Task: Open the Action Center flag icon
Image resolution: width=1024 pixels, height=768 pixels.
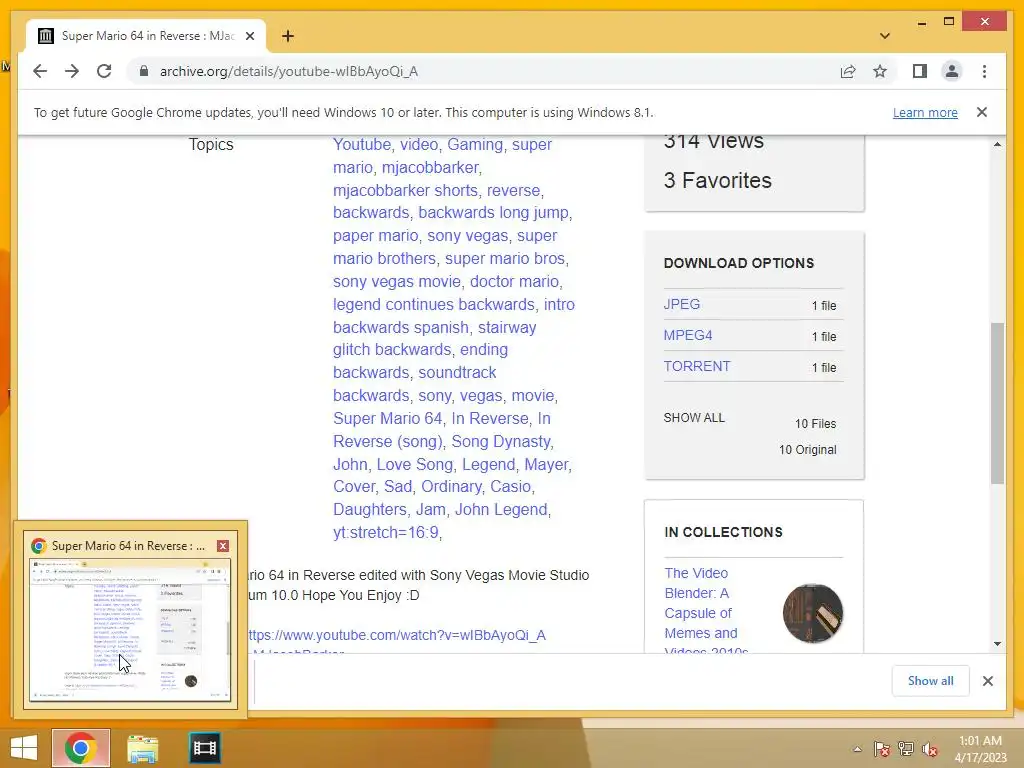Action: point(881,749)
